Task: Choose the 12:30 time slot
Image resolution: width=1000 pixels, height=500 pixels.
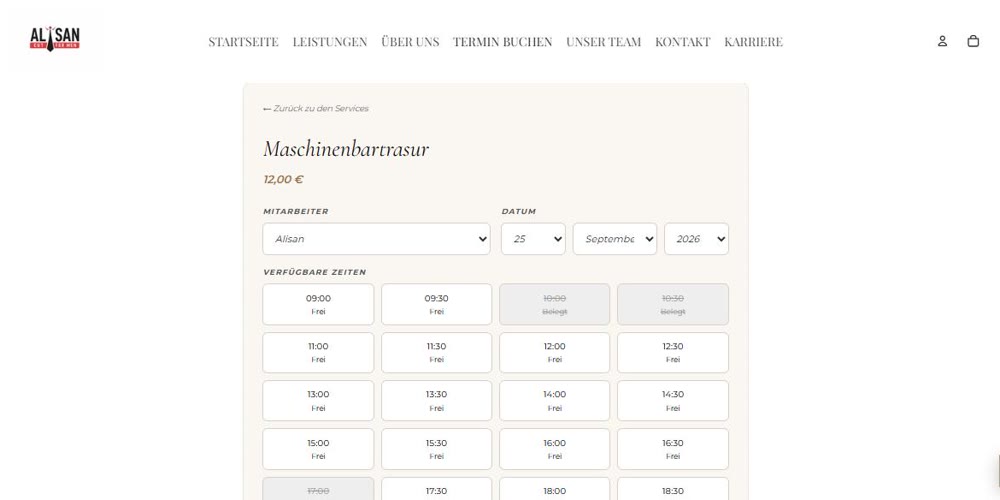Action: (673, 353)
